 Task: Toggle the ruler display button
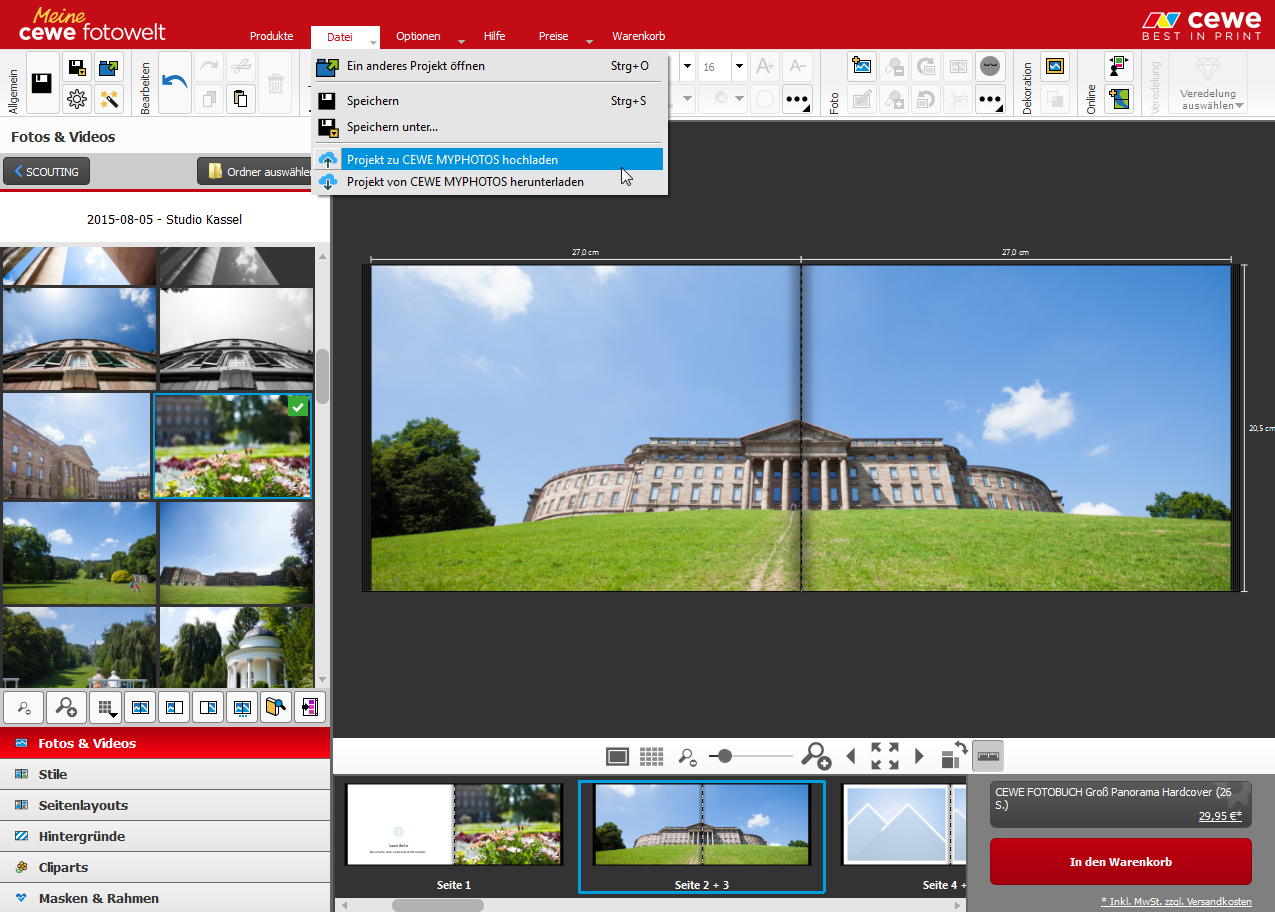click(988, 756)
